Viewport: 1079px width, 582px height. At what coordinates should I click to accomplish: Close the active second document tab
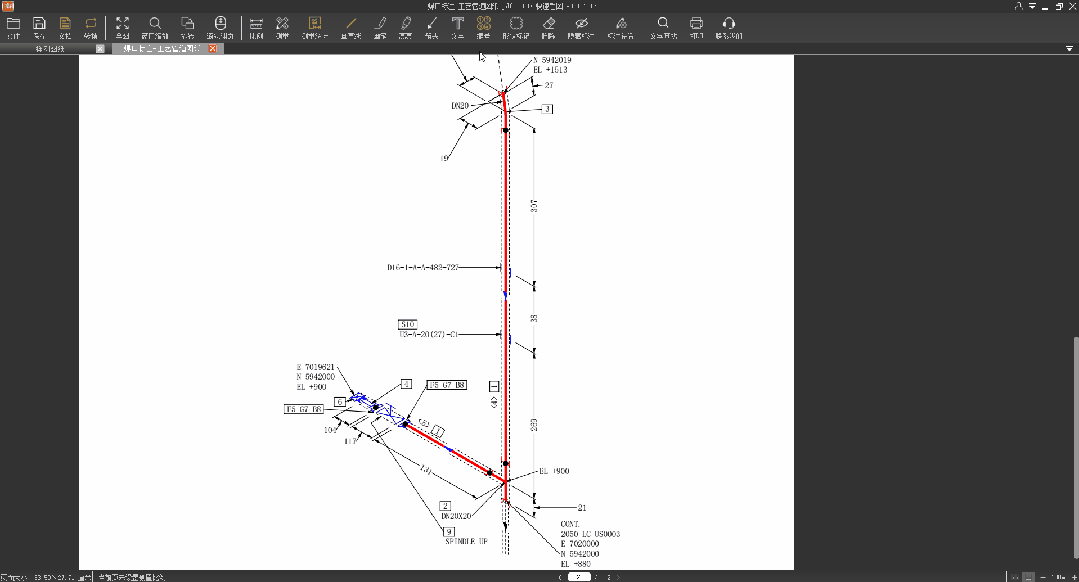point(213,49)
